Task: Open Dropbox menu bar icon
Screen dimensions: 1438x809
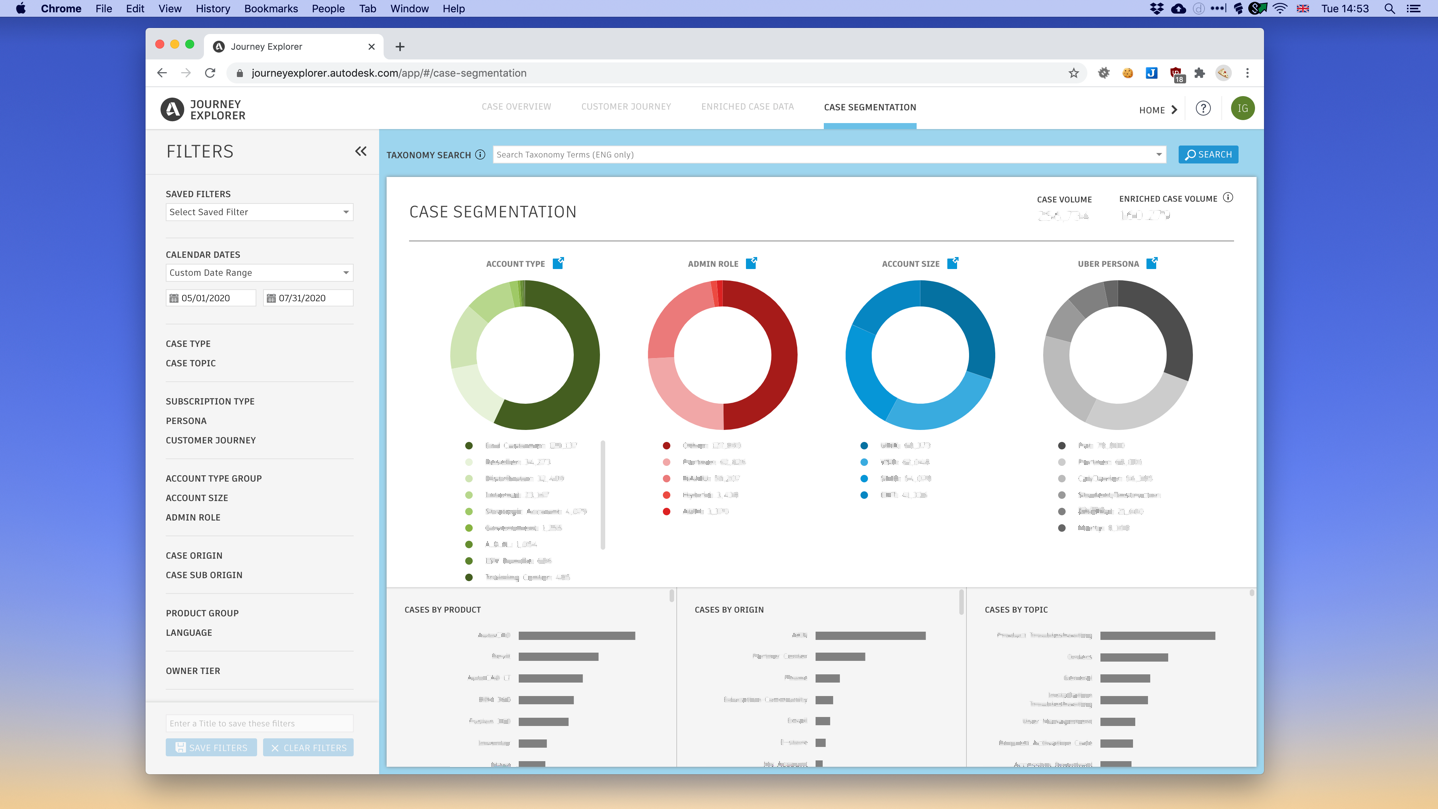Action: 1156,8
